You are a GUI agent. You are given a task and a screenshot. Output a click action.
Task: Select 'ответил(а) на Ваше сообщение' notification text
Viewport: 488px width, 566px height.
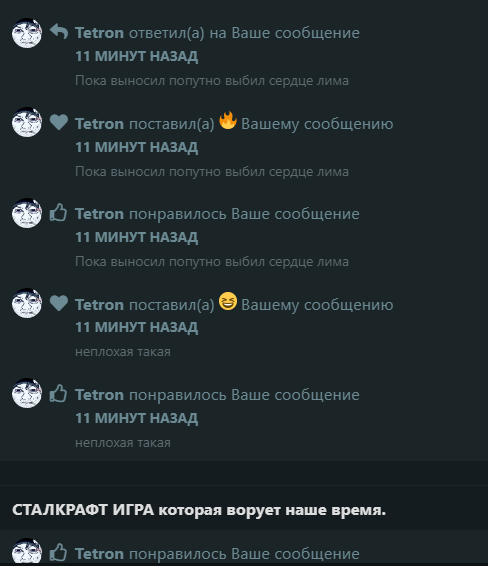click(x=244, y=33)
